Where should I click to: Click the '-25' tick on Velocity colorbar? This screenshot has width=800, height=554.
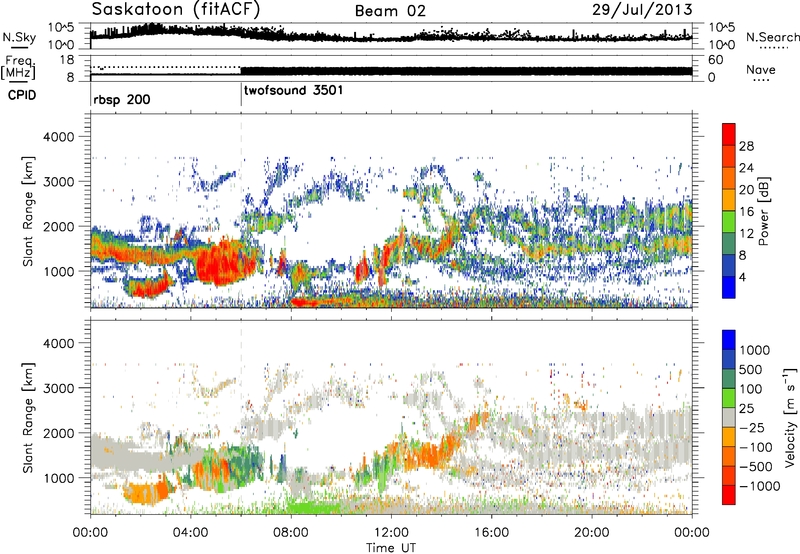click(x=753, y=427)
